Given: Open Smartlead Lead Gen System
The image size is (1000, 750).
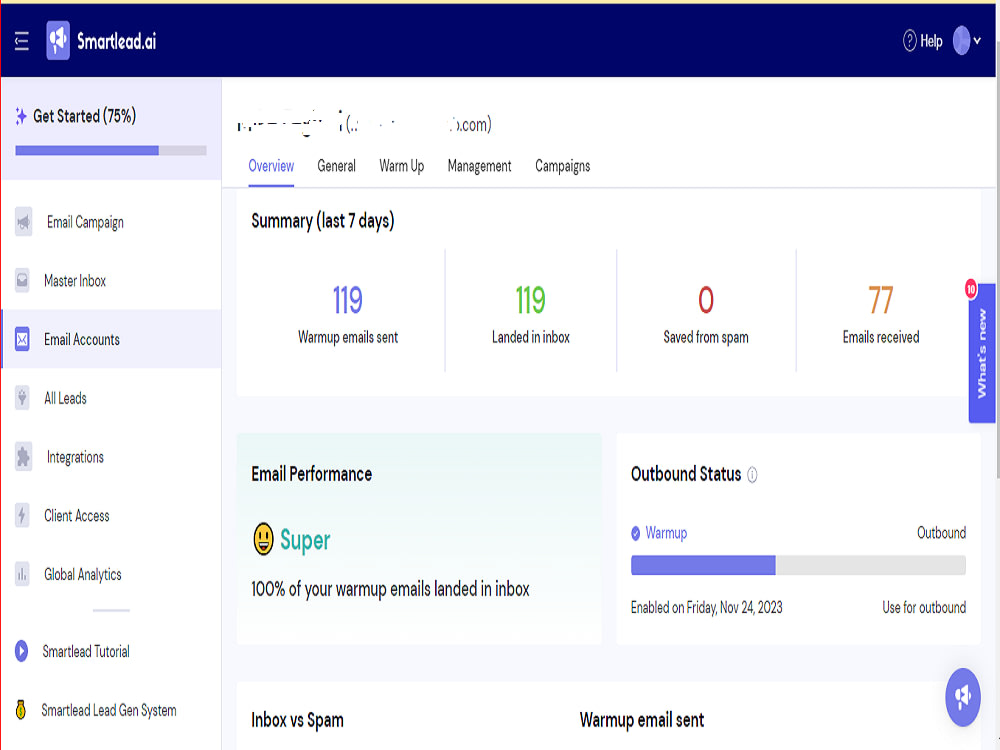Looking at the screenshot, I should tap(107, 710).
